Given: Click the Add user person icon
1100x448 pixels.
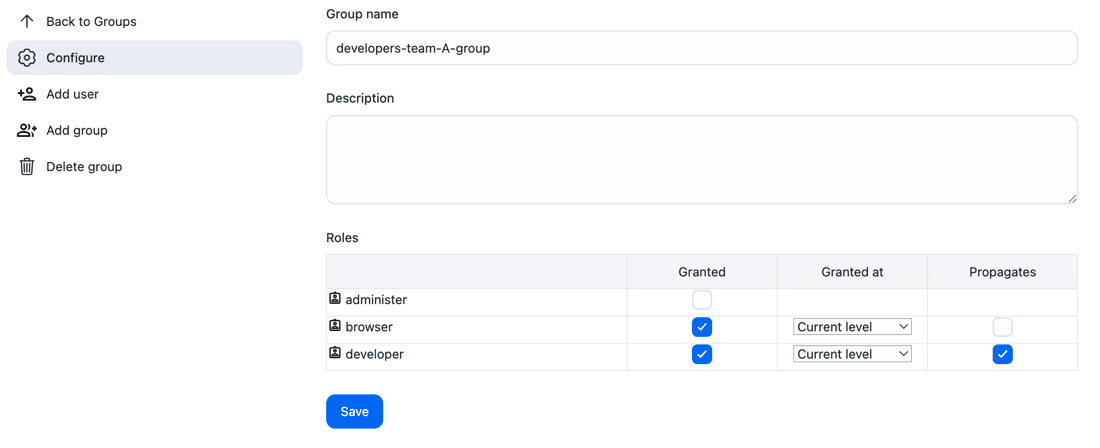Looking at the screenshot, I should [x=27, y=94].
